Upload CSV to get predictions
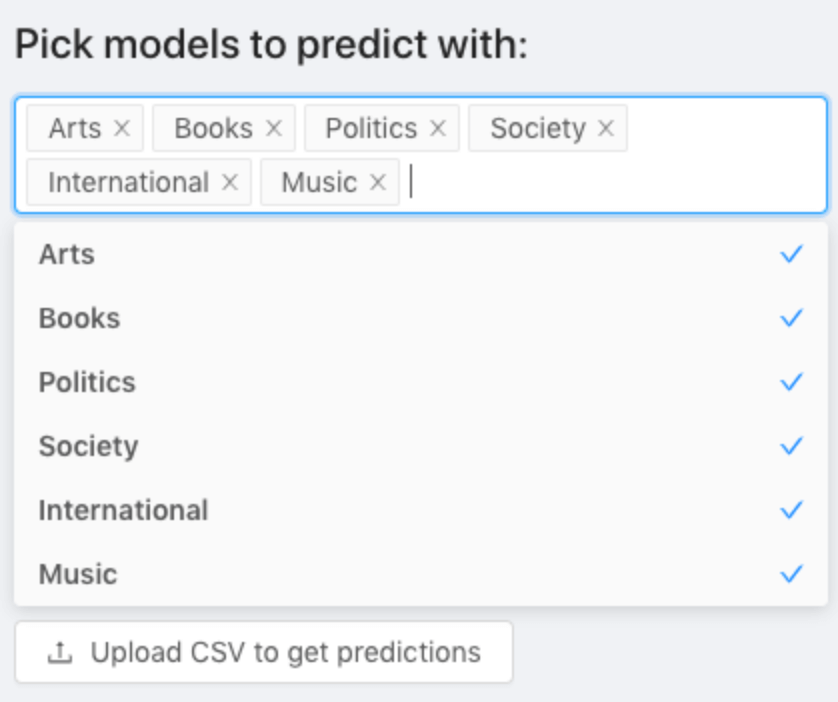This screenshot has width=838, height=702. click(x=264, y=652)
